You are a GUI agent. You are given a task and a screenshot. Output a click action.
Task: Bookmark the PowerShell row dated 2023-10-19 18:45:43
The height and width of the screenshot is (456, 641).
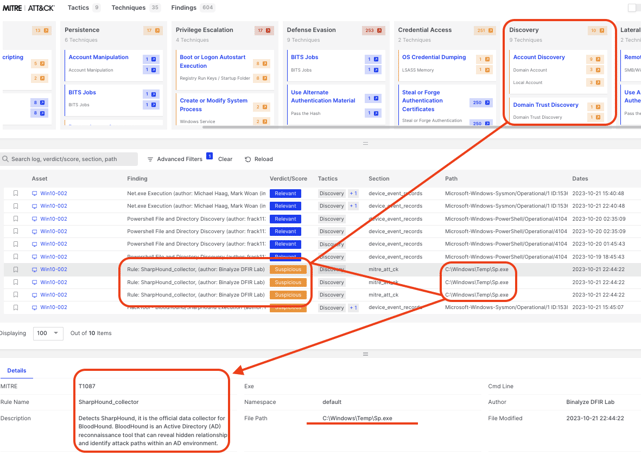16,257
